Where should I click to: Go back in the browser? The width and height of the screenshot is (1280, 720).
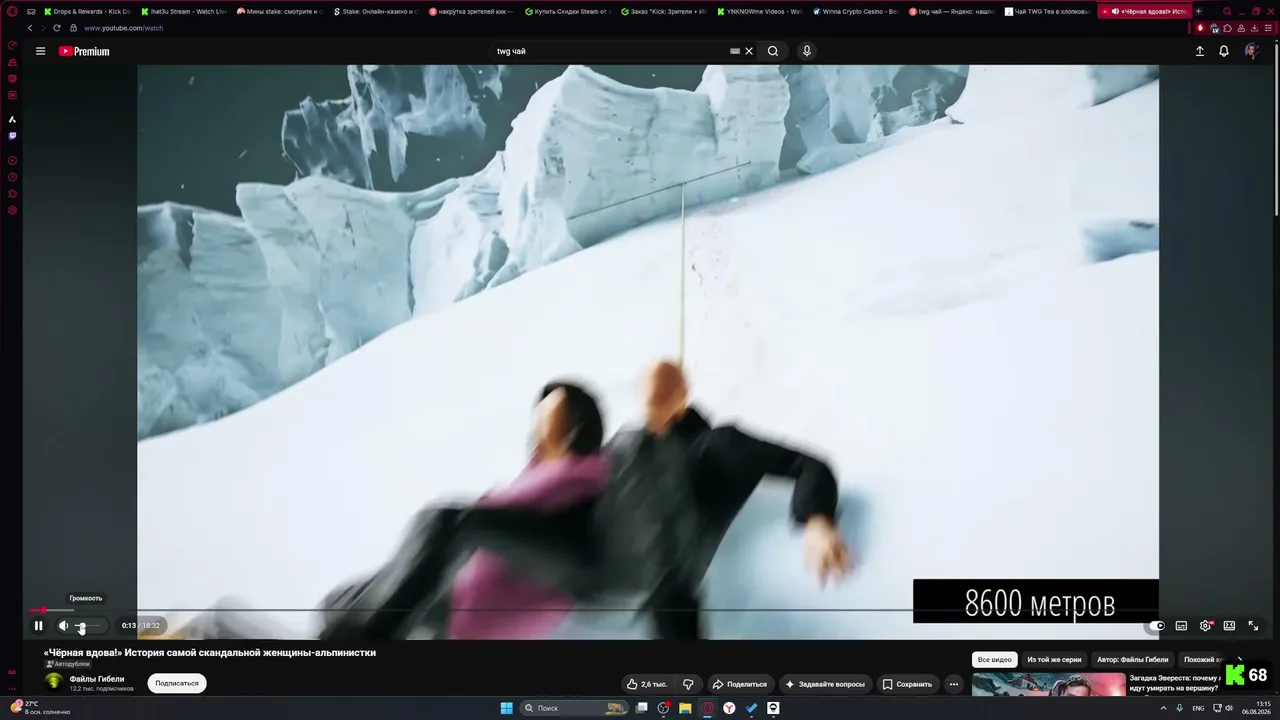coord(30,28)
